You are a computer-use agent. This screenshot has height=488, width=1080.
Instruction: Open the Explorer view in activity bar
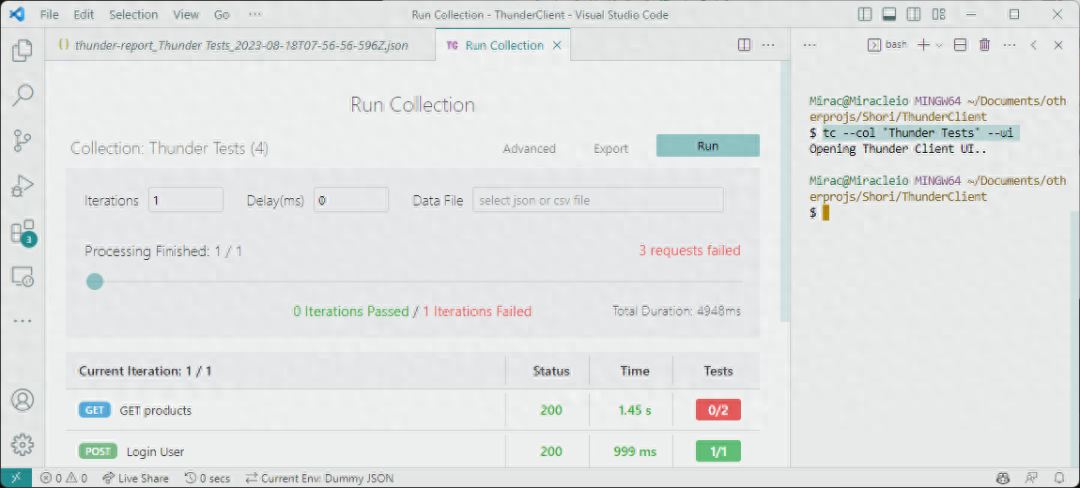click(22, 50)
